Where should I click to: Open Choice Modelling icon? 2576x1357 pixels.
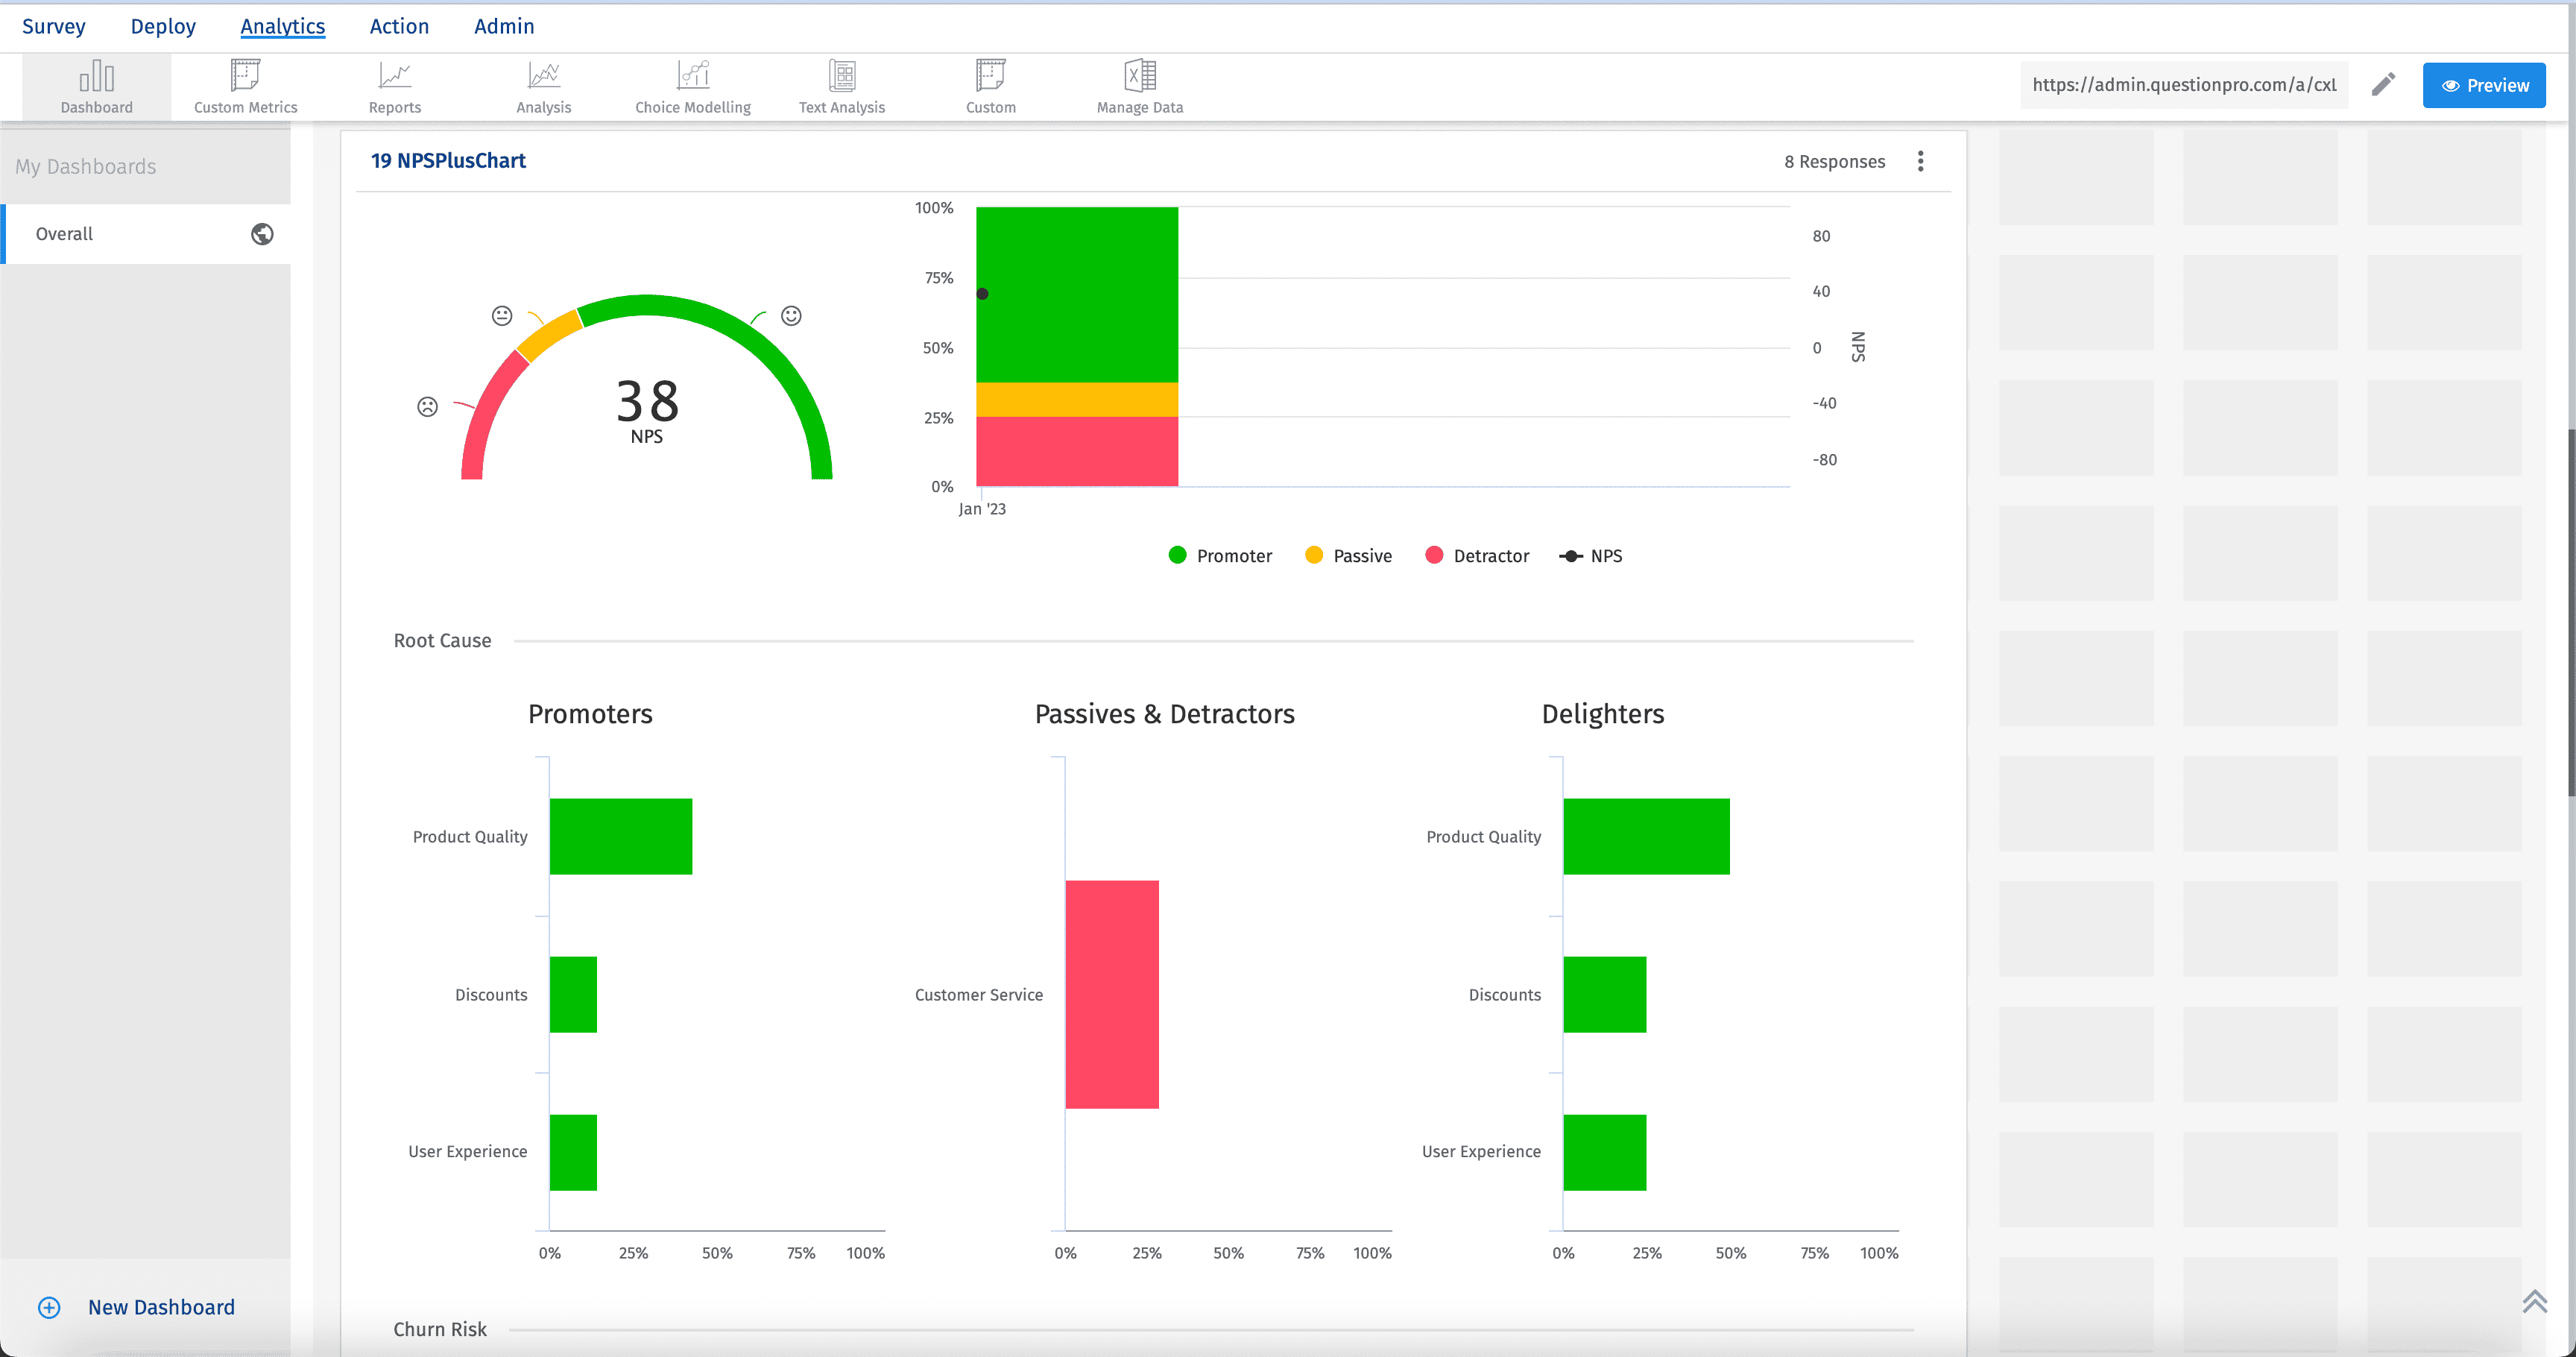692,86
